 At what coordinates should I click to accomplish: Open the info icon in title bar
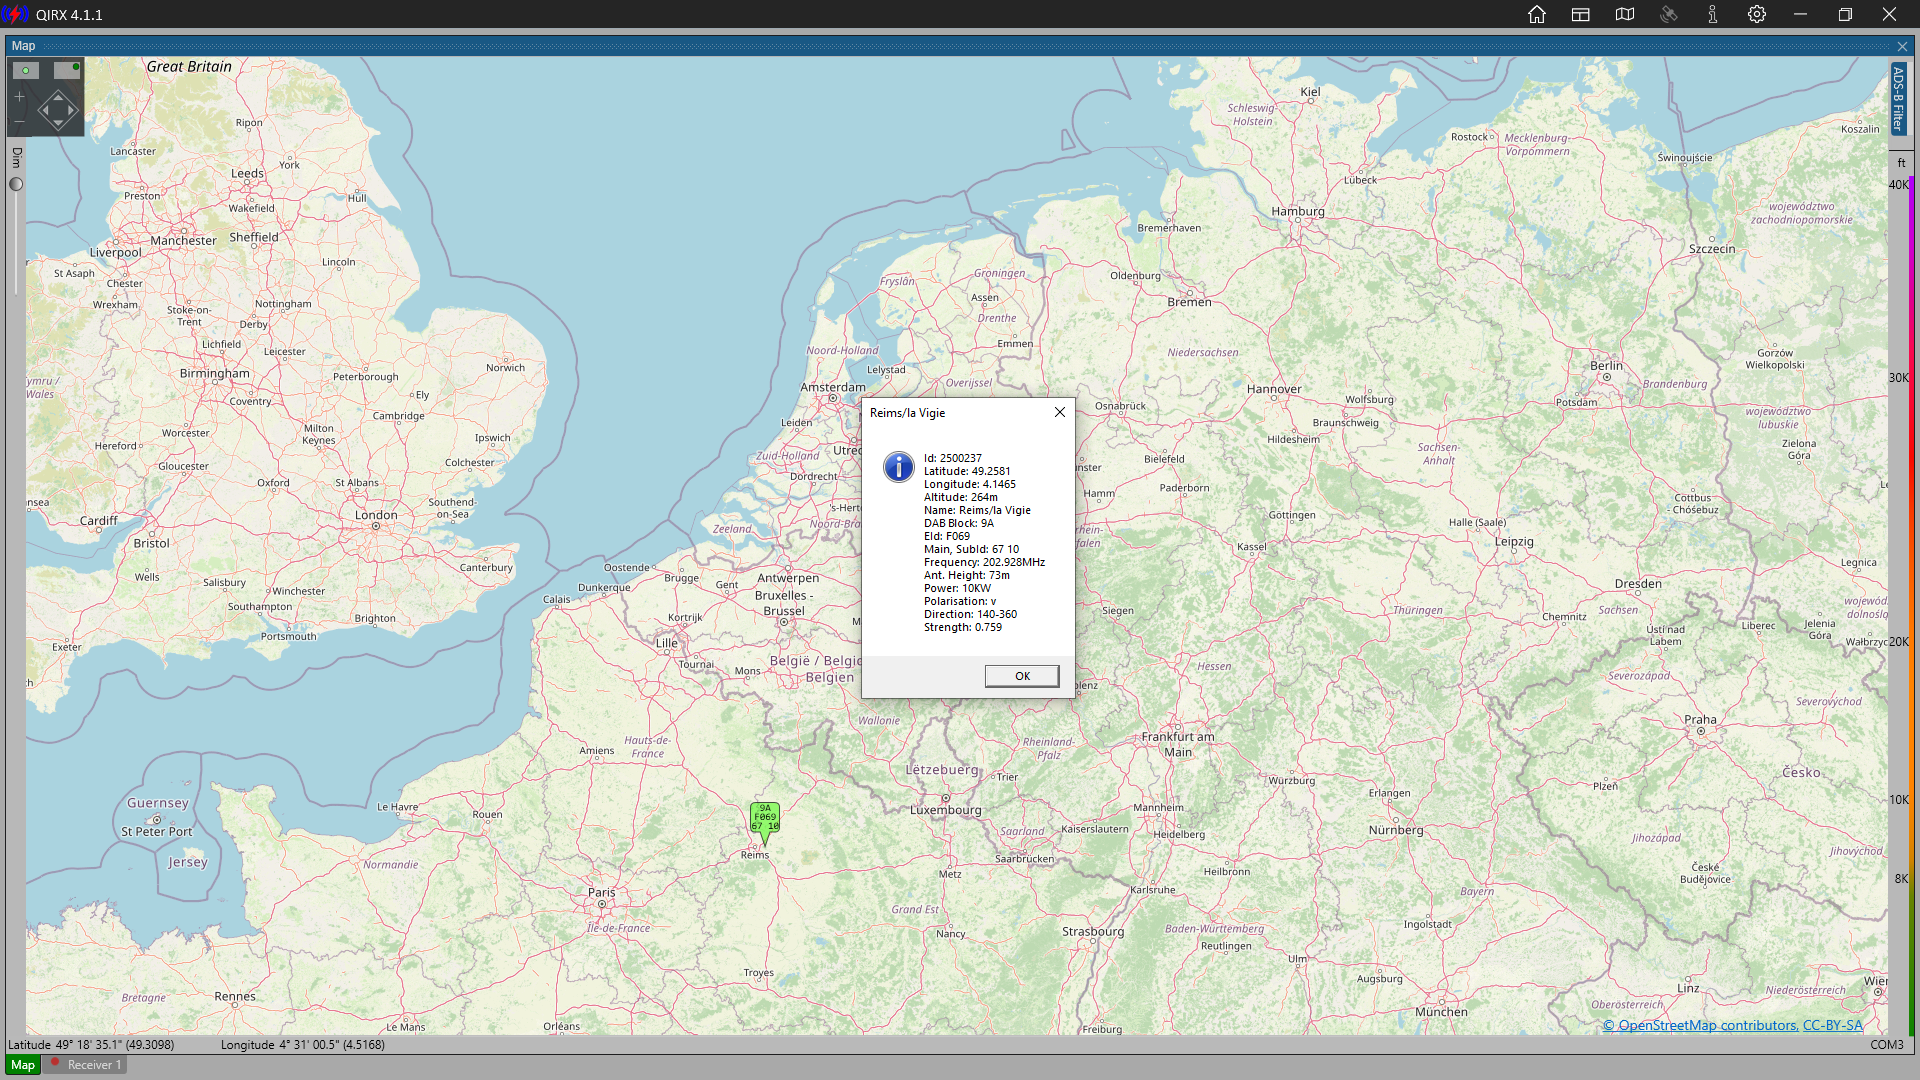click(1713, 15)
